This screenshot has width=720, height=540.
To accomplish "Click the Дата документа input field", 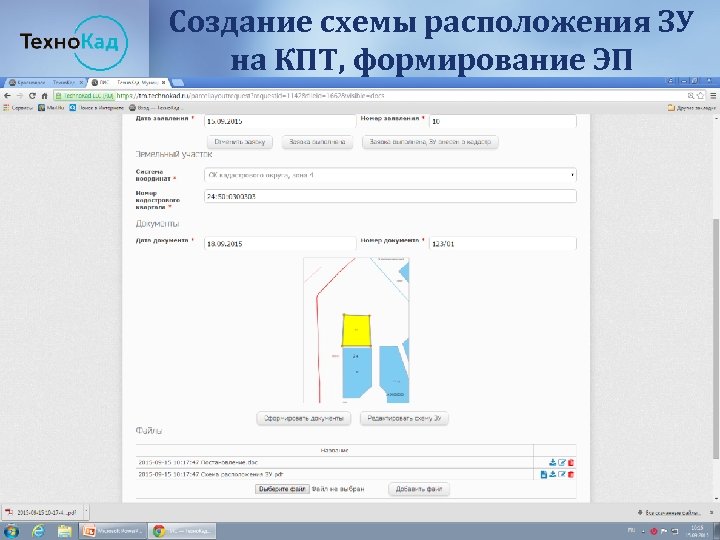I will (x=280, y=243).
